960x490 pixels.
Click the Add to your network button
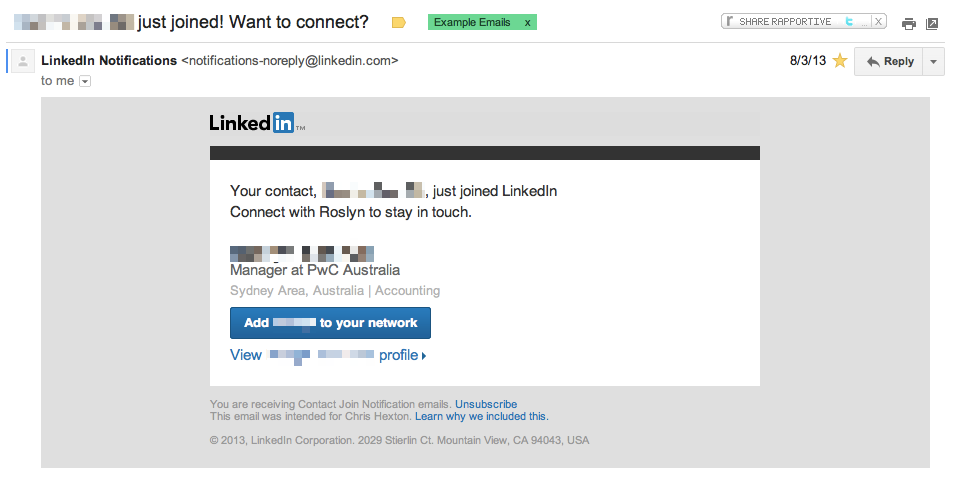pos(330,323)
